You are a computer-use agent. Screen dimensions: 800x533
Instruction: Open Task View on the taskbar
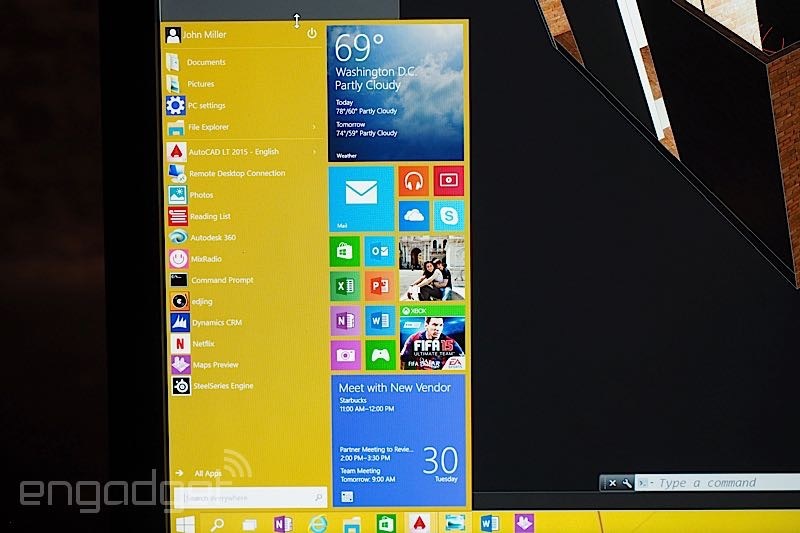tap(249, 524)
